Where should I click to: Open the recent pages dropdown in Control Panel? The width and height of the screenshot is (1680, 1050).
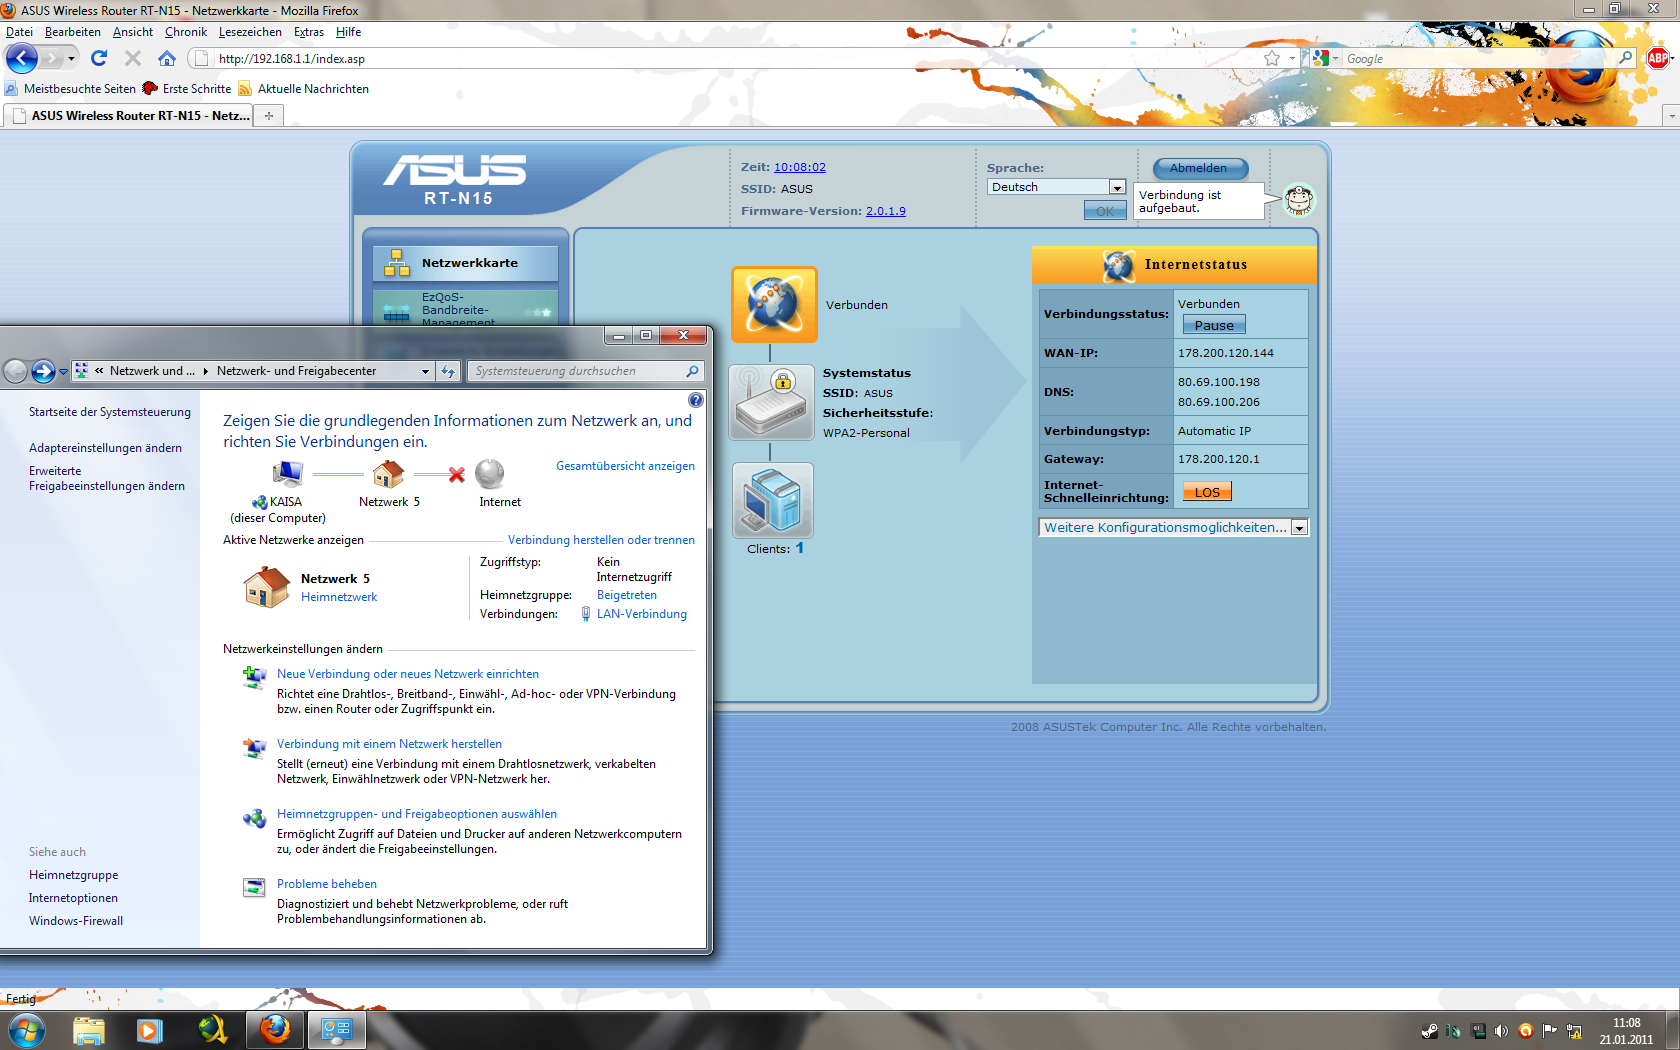click(63, 371)
